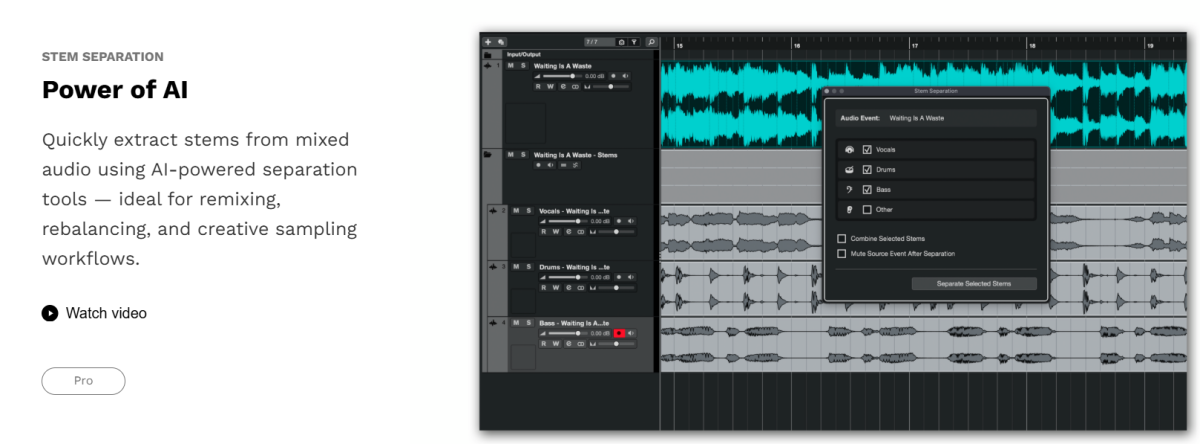Click Write automation W on Bass track
Image resolution: width=1200 pixels, height=444 pixels.
(556, 344)
